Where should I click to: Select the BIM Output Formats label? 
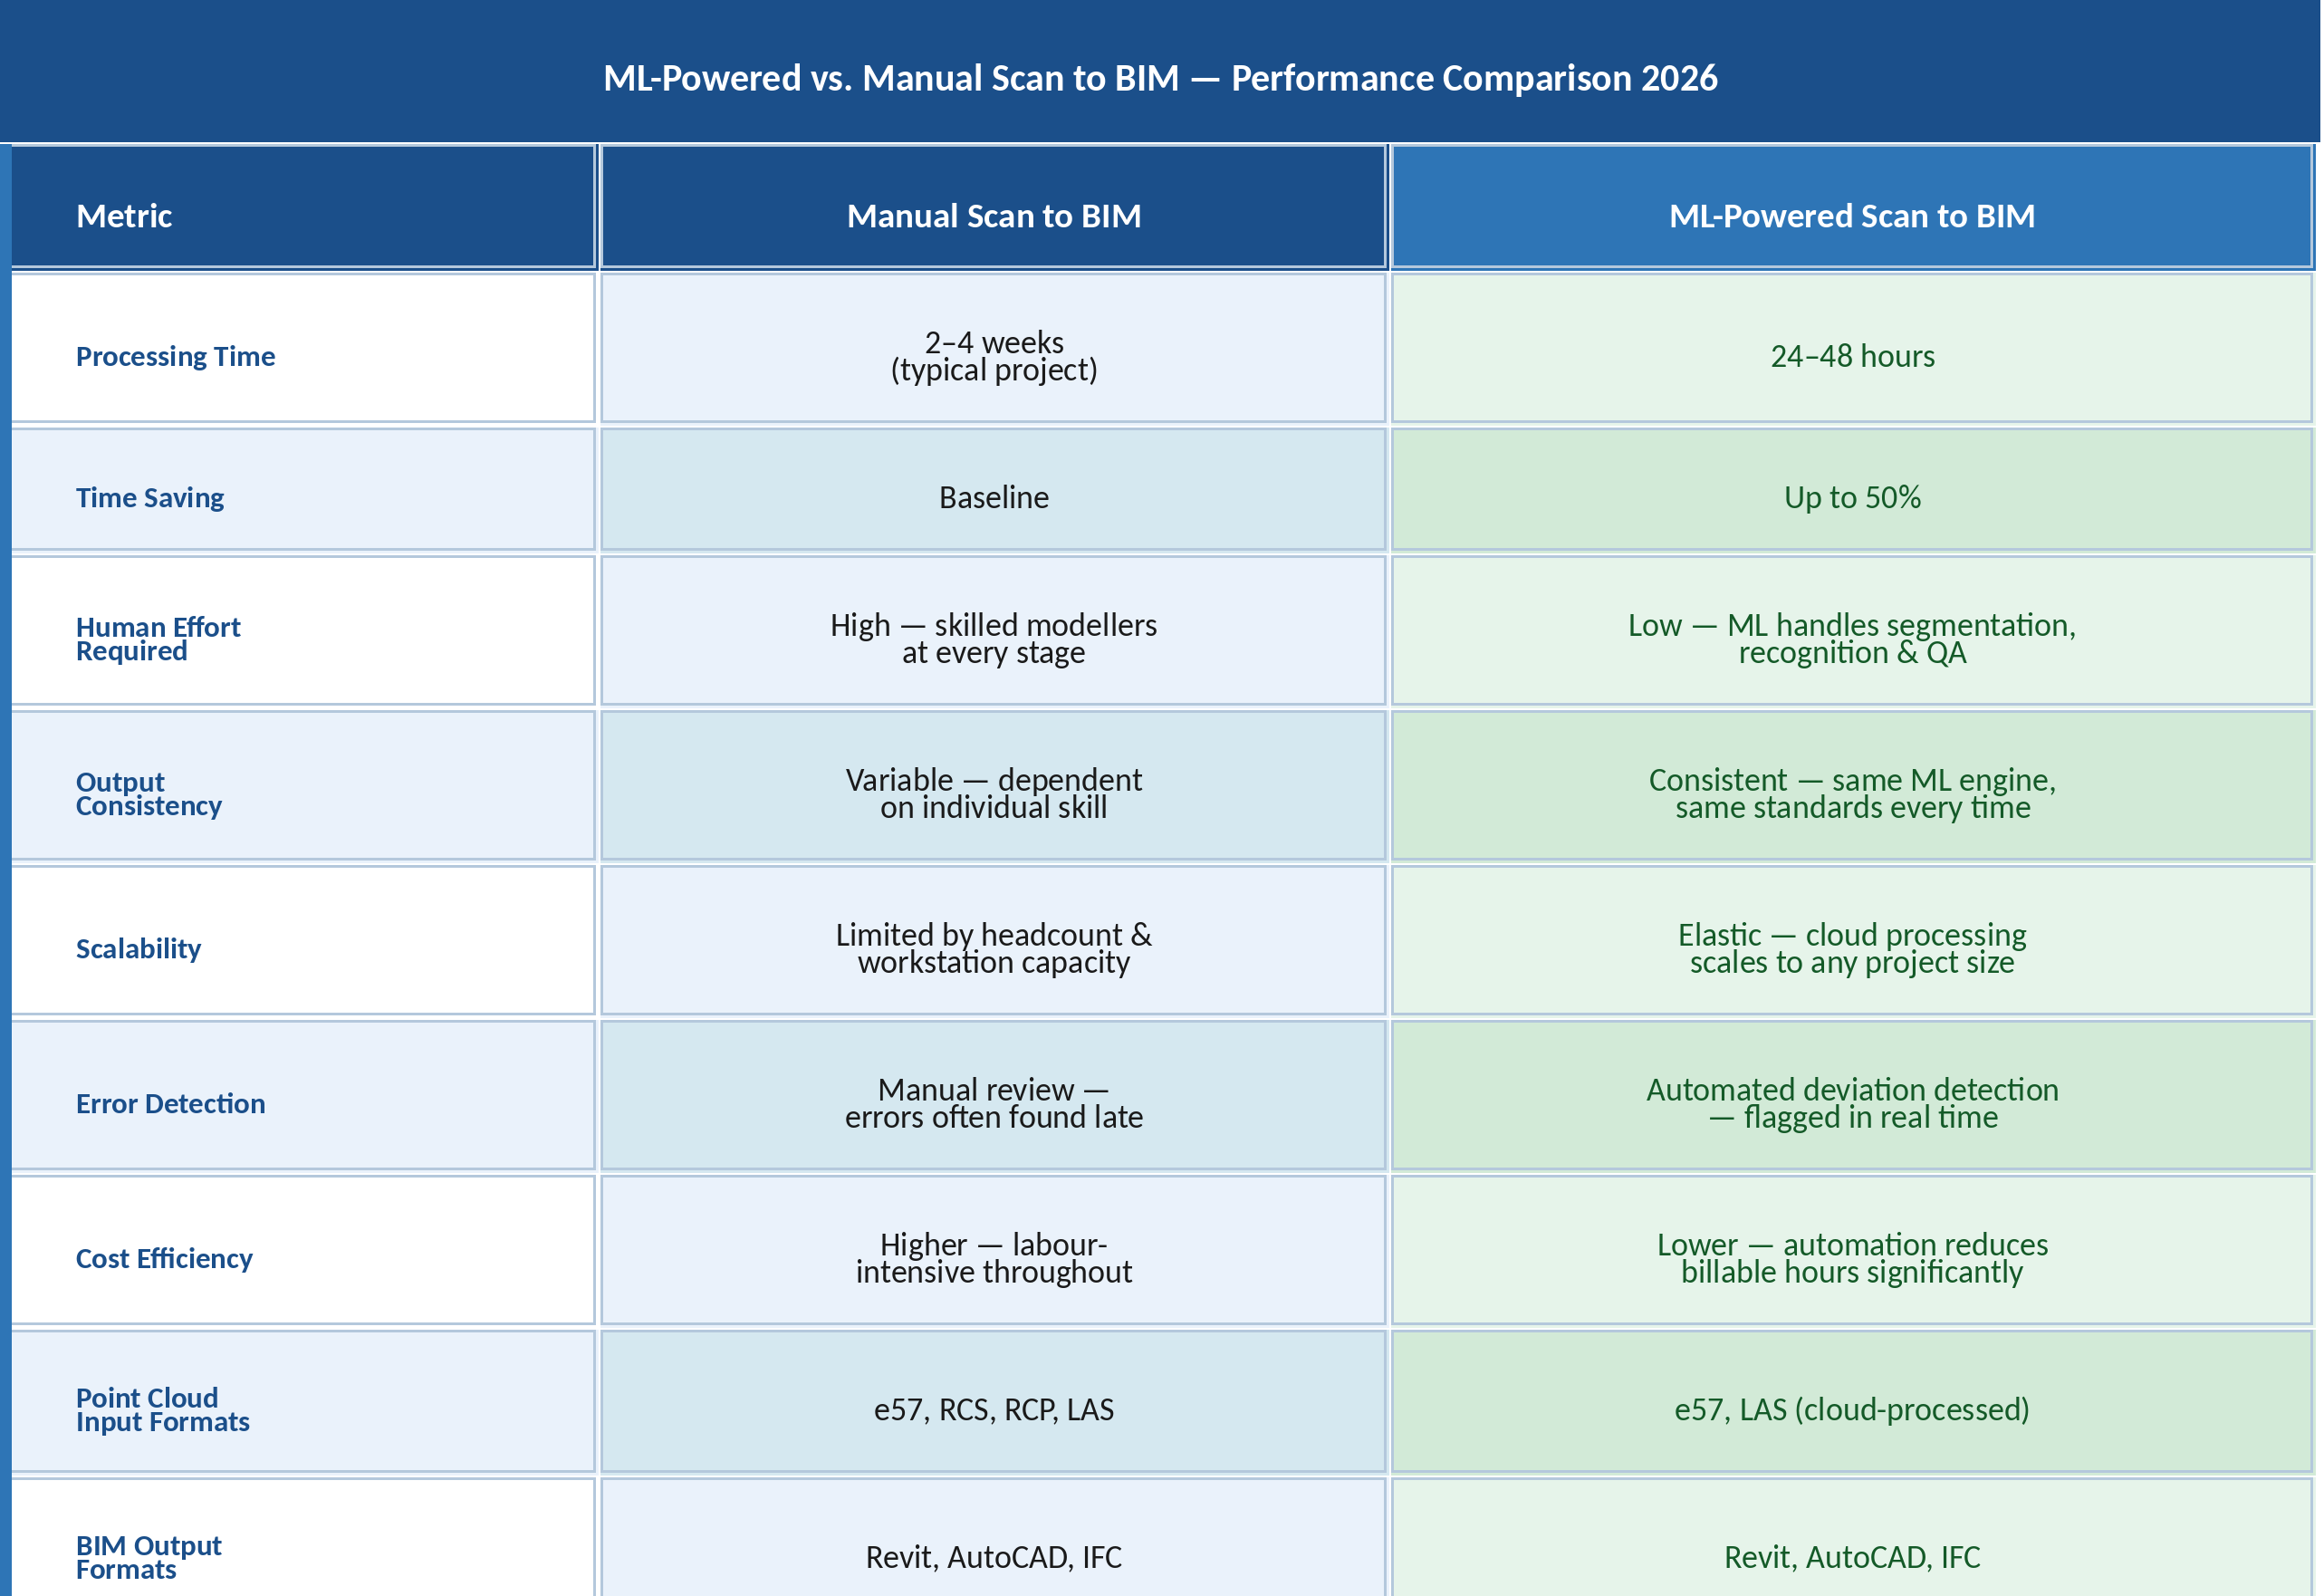[x=148, y=1557]
